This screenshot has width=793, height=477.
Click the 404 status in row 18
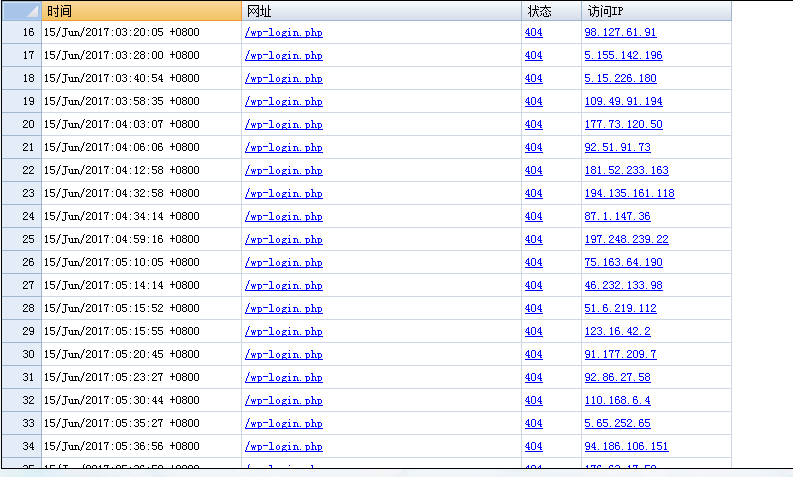pos(533,79)
